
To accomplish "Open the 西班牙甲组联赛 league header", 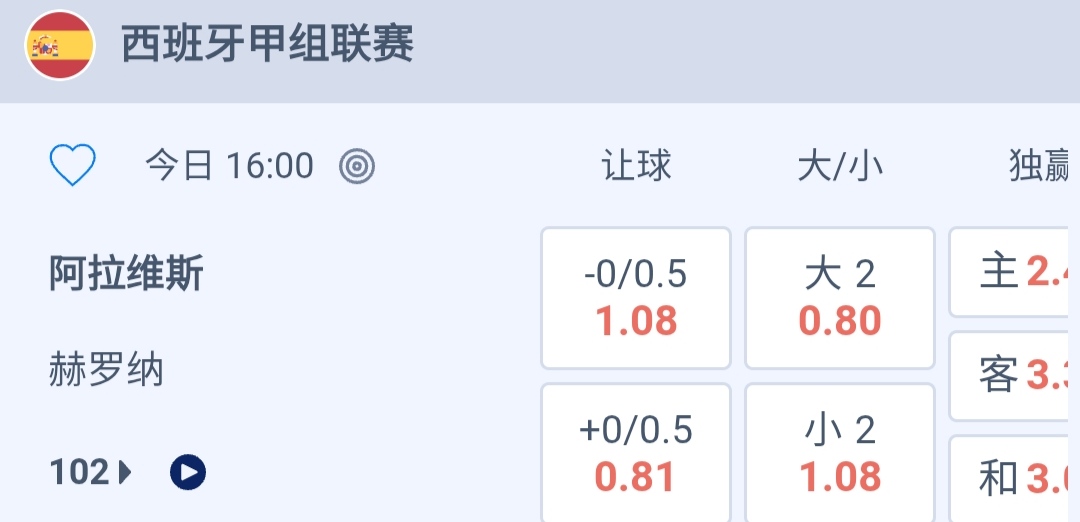I will [268, 46].
